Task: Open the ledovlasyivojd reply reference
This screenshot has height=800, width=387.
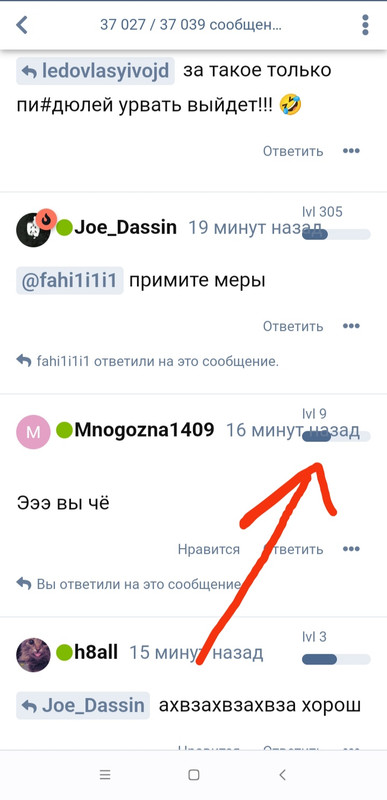Action: [95, 71]
